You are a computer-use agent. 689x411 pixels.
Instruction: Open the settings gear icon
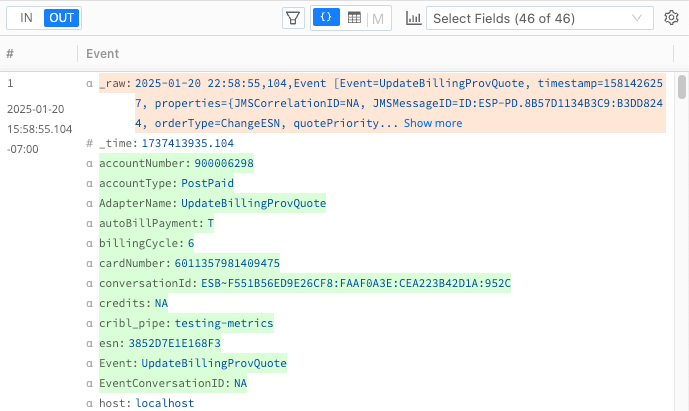point(671,18)
